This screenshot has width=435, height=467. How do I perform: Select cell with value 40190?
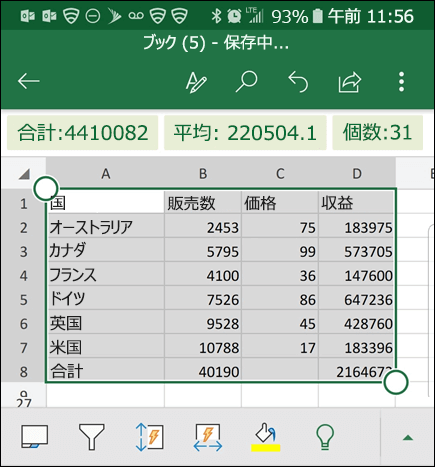203,370
